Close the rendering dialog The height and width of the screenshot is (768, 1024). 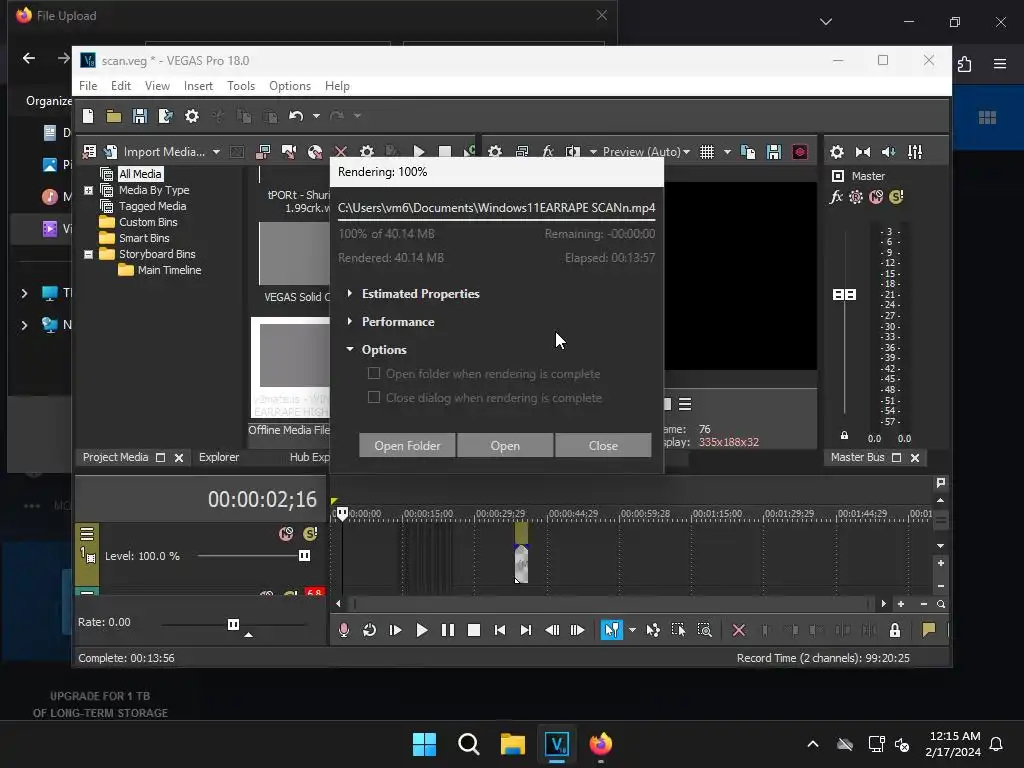[x=603, y=445]
